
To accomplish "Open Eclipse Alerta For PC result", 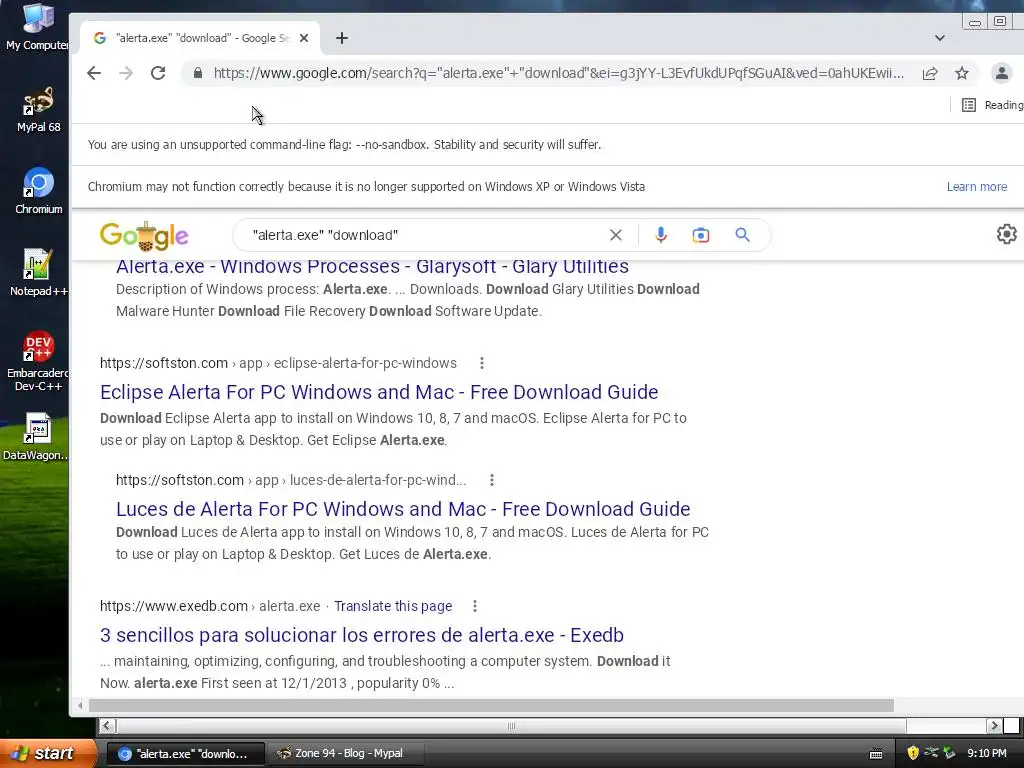I will [379, 392].
